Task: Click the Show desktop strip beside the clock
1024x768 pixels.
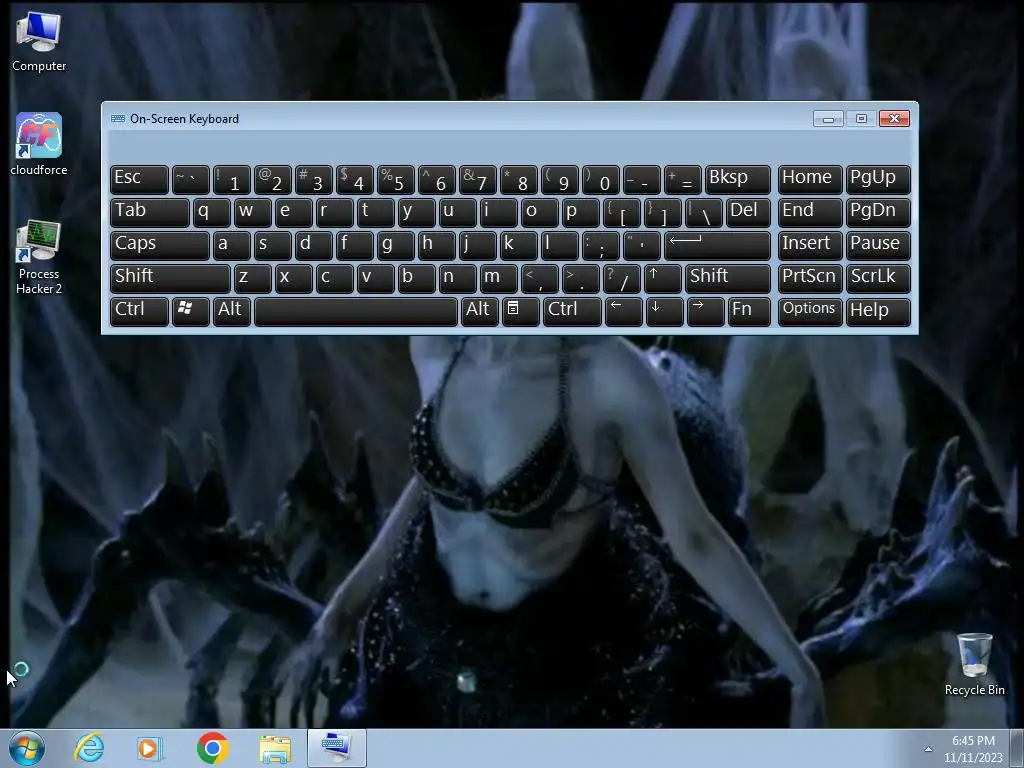Action: 1017,748
